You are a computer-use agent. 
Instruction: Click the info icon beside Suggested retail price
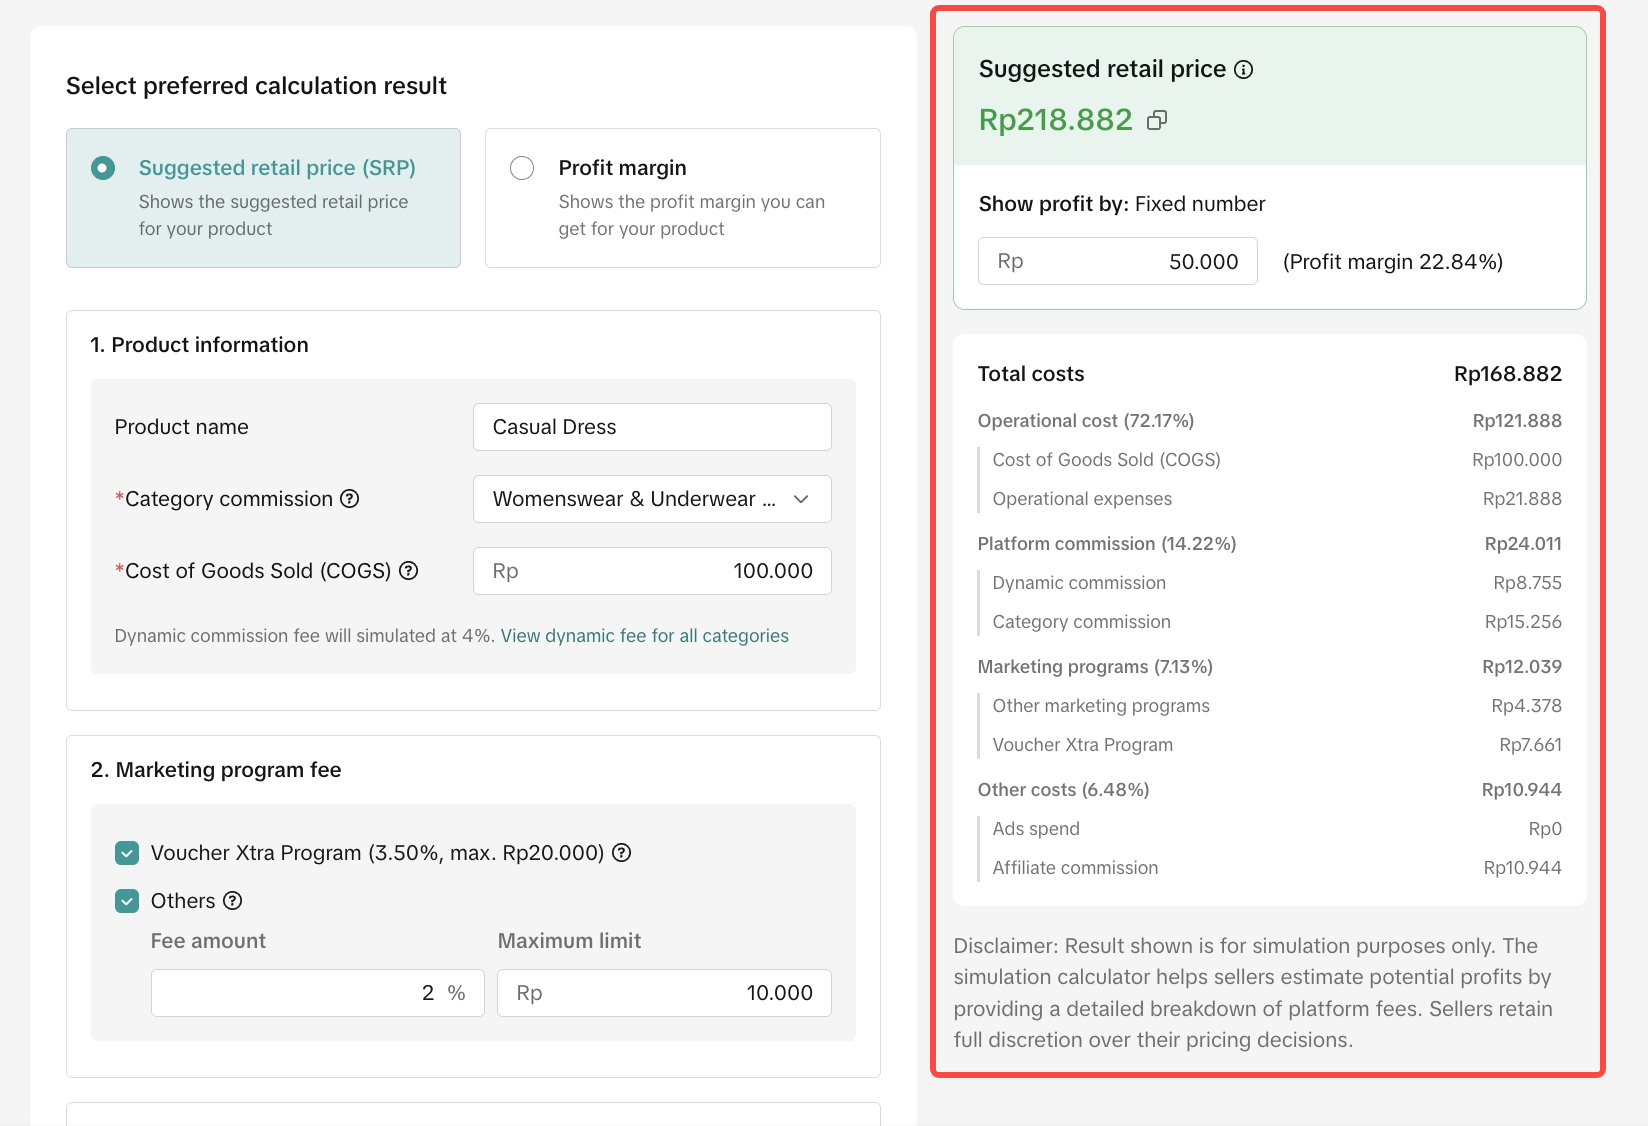[1243, 70]
